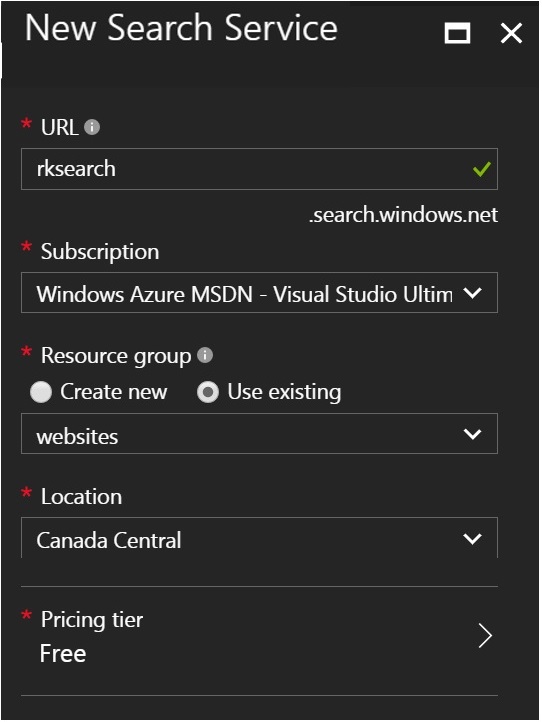542x722 pixels.
Task: Click the Subscription label
Action: coord(100,252)
